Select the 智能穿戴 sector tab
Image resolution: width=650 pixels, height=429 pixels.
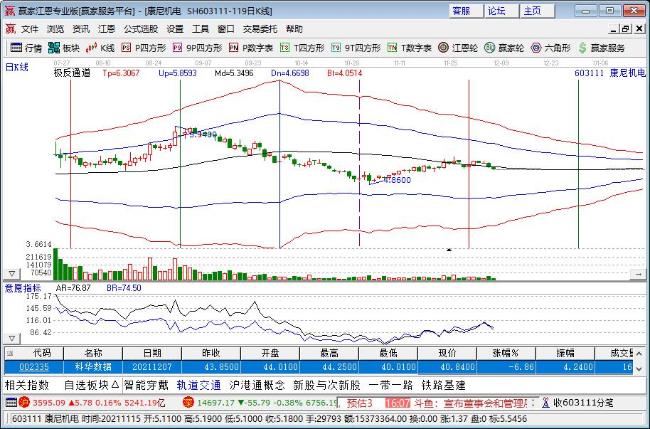(146, 385)
